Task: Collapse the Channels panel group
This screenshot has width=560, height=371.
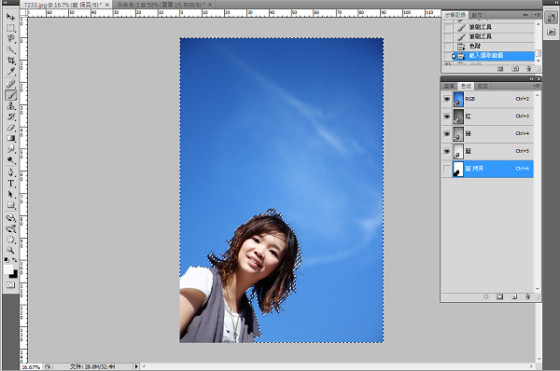Action: click(531, 79)
